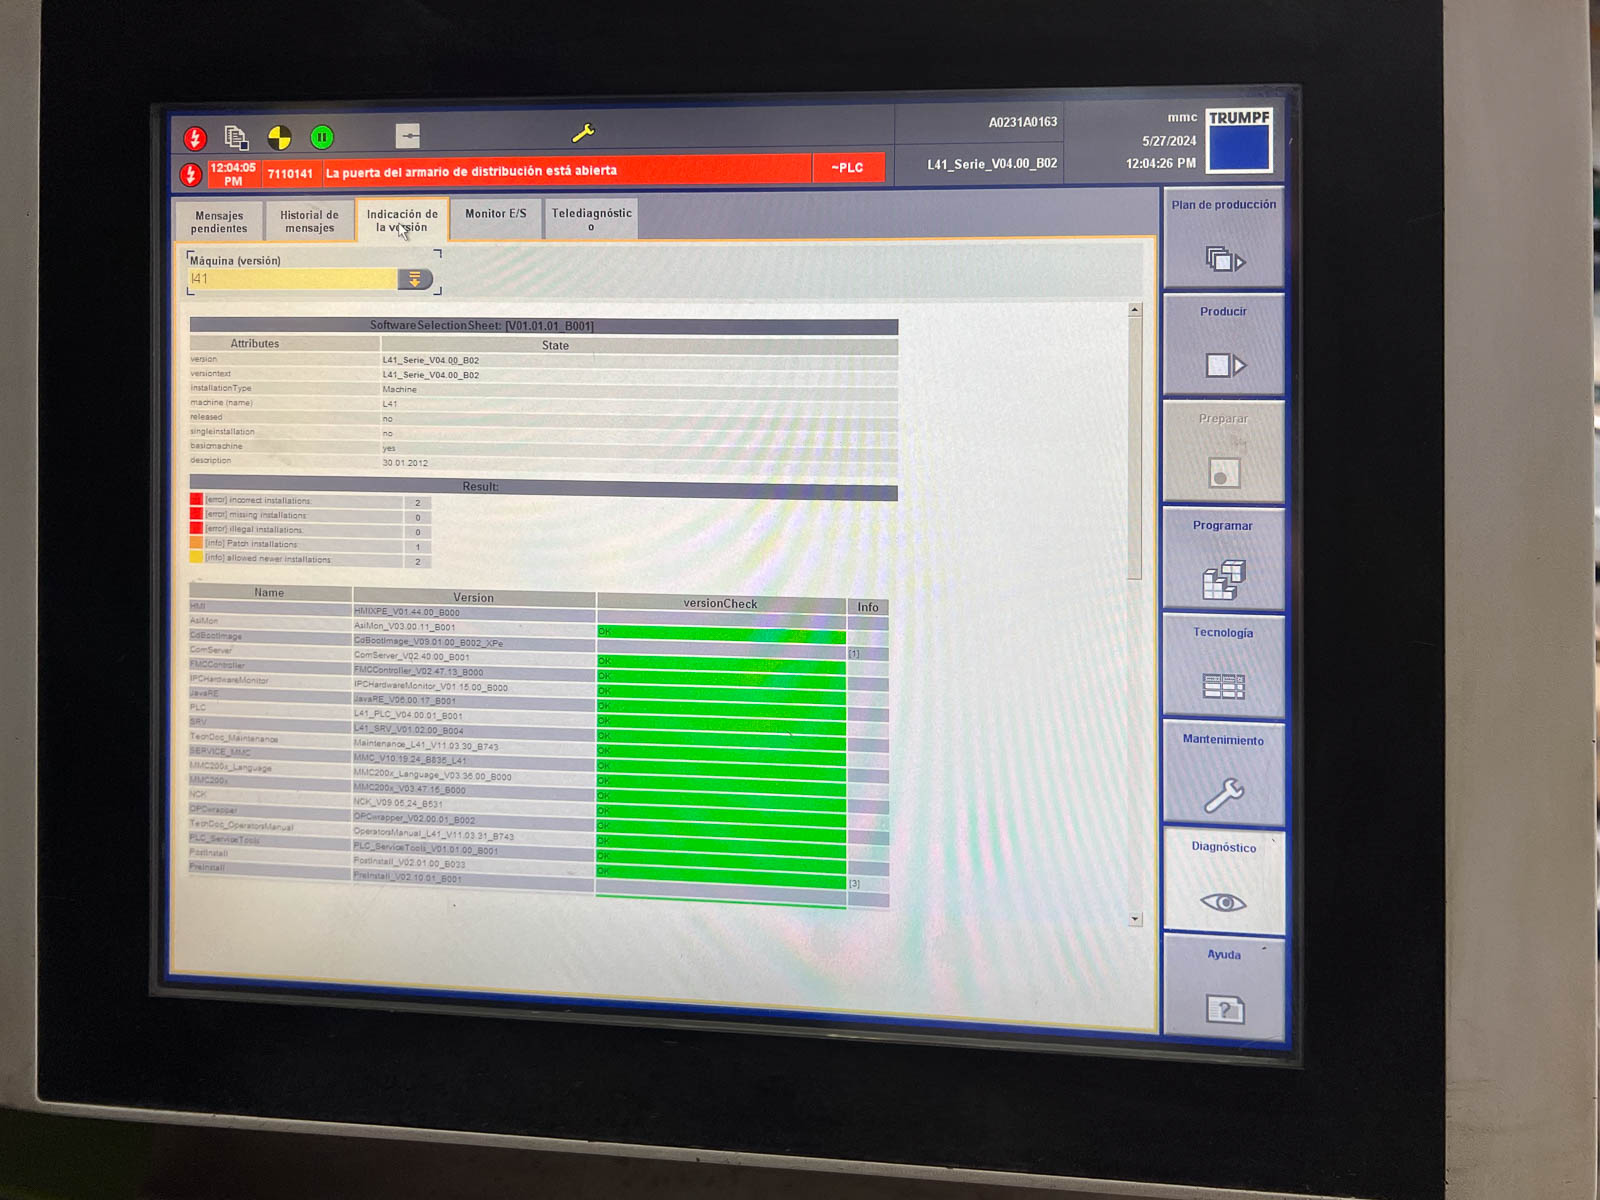Expand the Máquina (versión) dropdown arrow
Screen dimensions: 1600x1200
[415, 279]
